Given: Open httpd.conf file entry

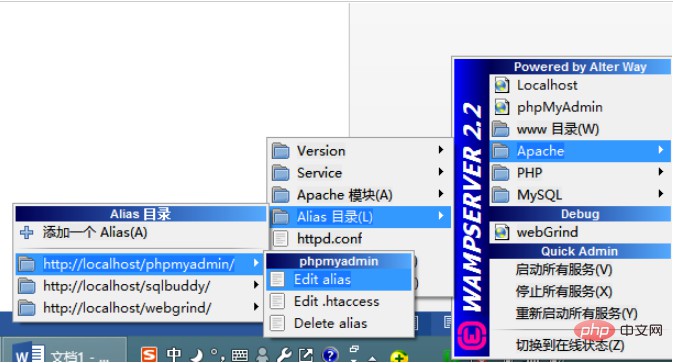Looking at the screenshot, I should [360, 239].
